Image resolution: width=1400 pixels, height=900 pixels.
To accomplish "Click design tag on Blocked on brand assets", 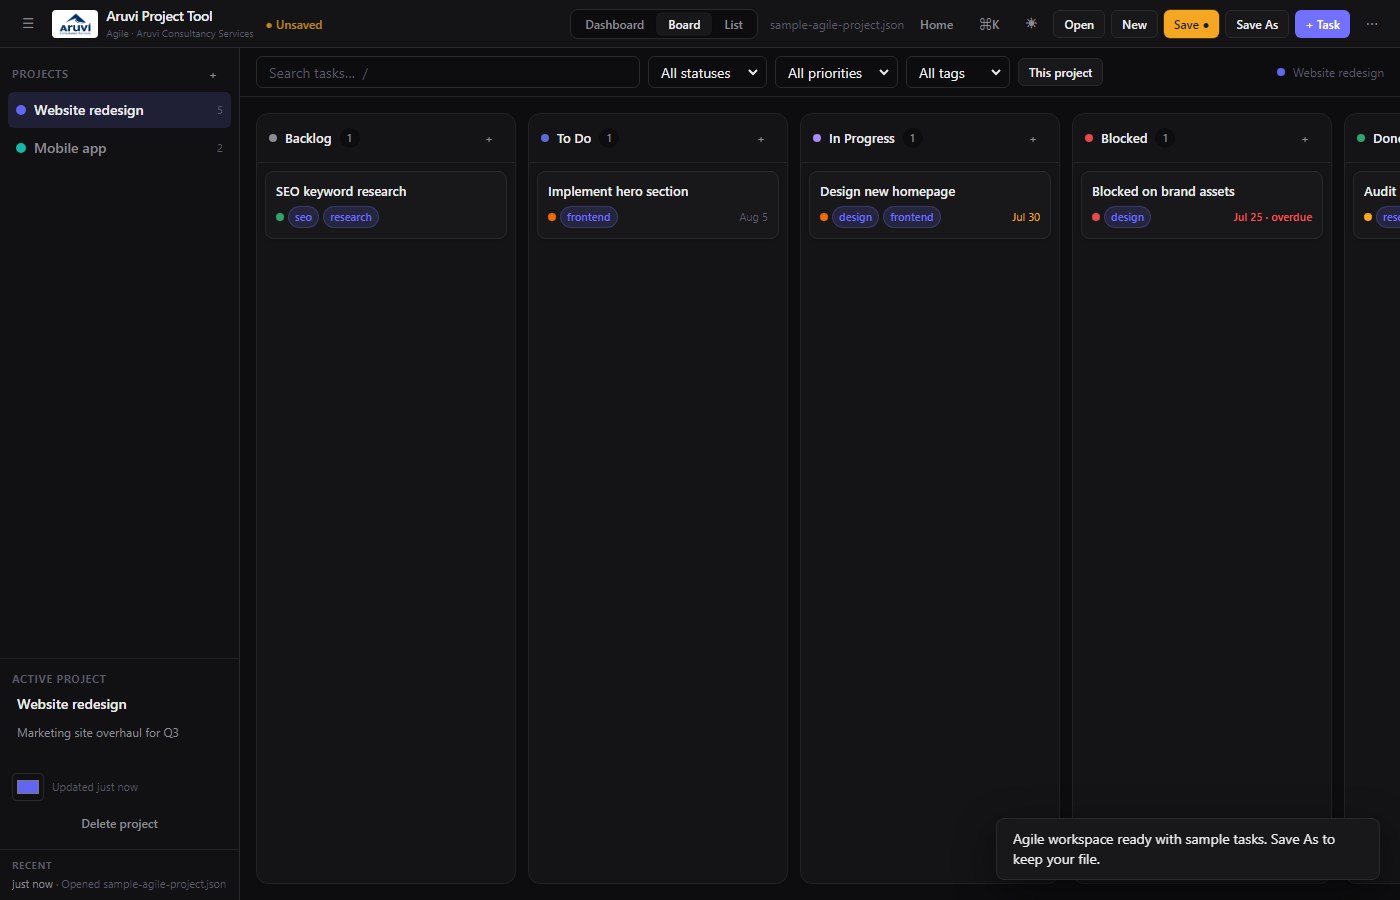I will (1127, 217).
